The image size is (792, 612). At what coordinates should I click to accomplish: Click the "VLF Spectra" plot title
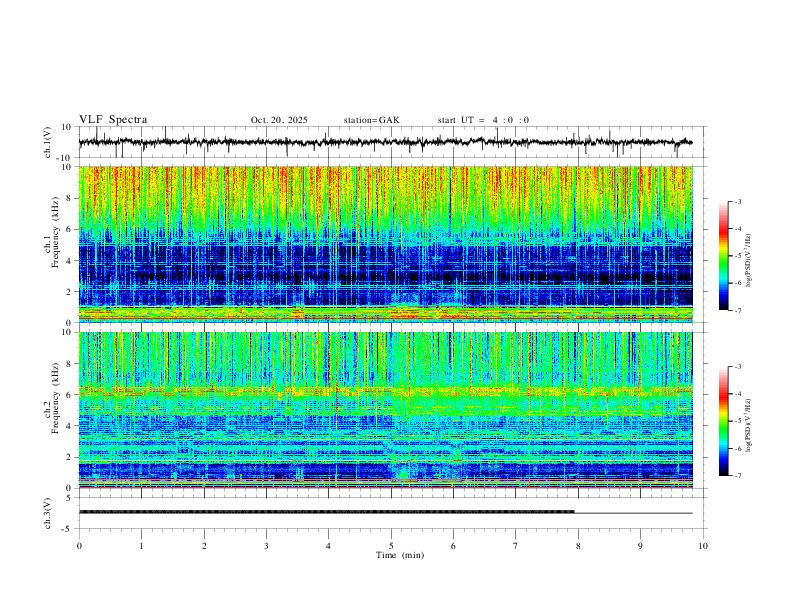click(x=113, y=120)
